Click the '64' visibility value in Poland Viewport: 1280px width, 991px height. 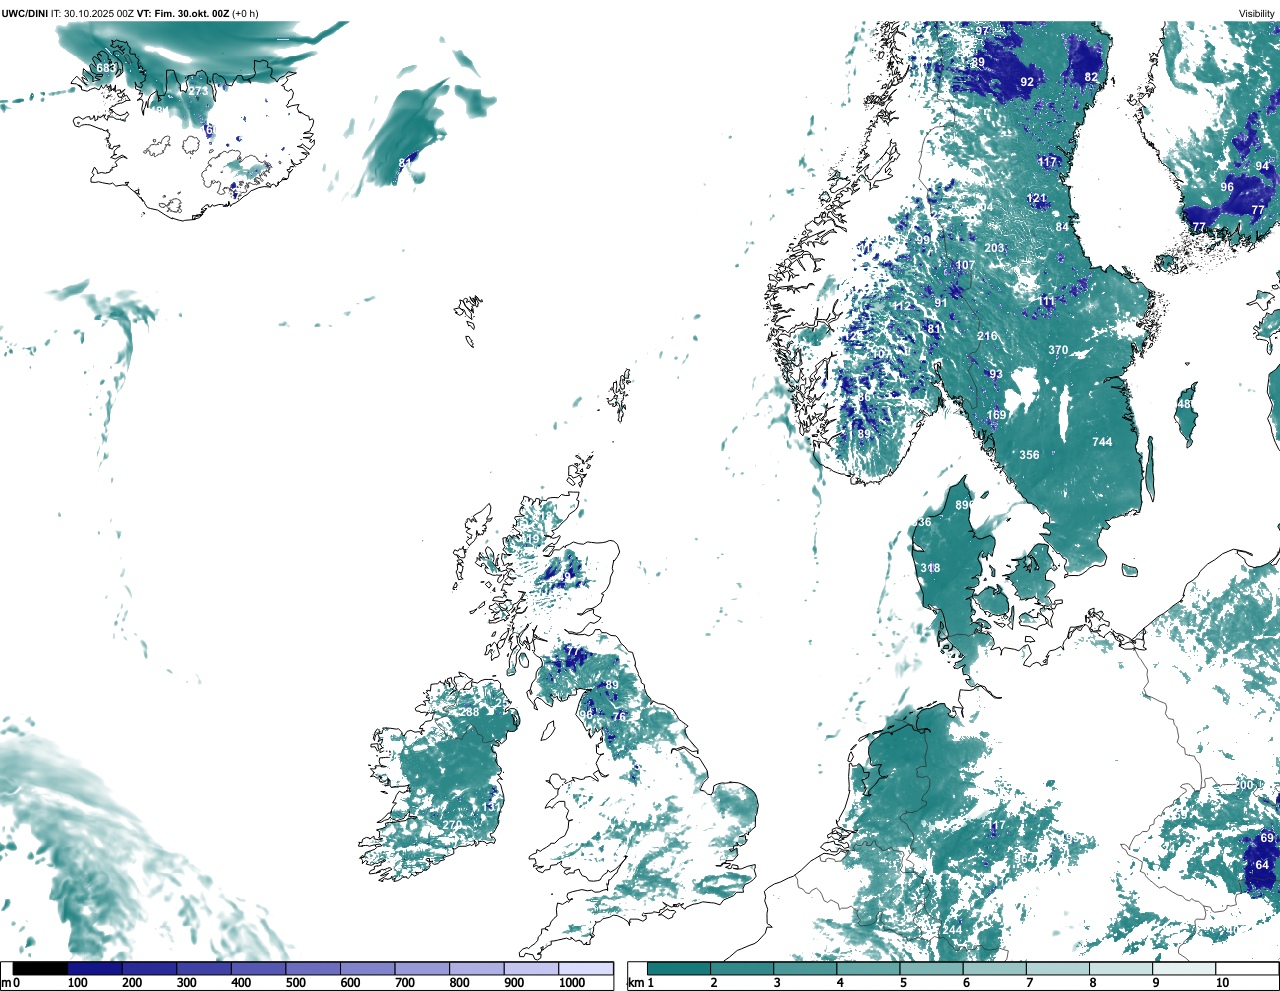pyautogui.click(x=1262, y=866)
